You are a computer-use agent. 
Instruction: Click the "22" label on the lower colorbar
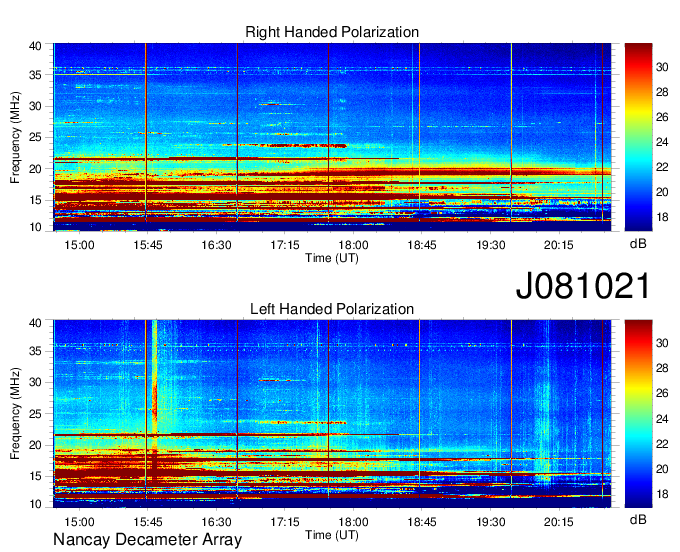click(662, 444)
